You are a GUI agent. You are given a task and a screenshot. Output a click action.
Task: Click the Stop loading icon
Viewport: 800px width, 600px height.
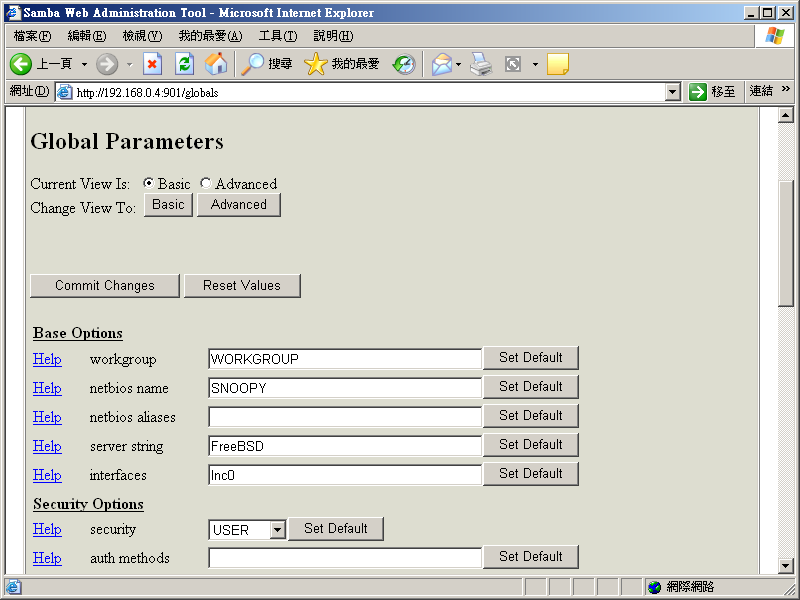click(152, 64)
